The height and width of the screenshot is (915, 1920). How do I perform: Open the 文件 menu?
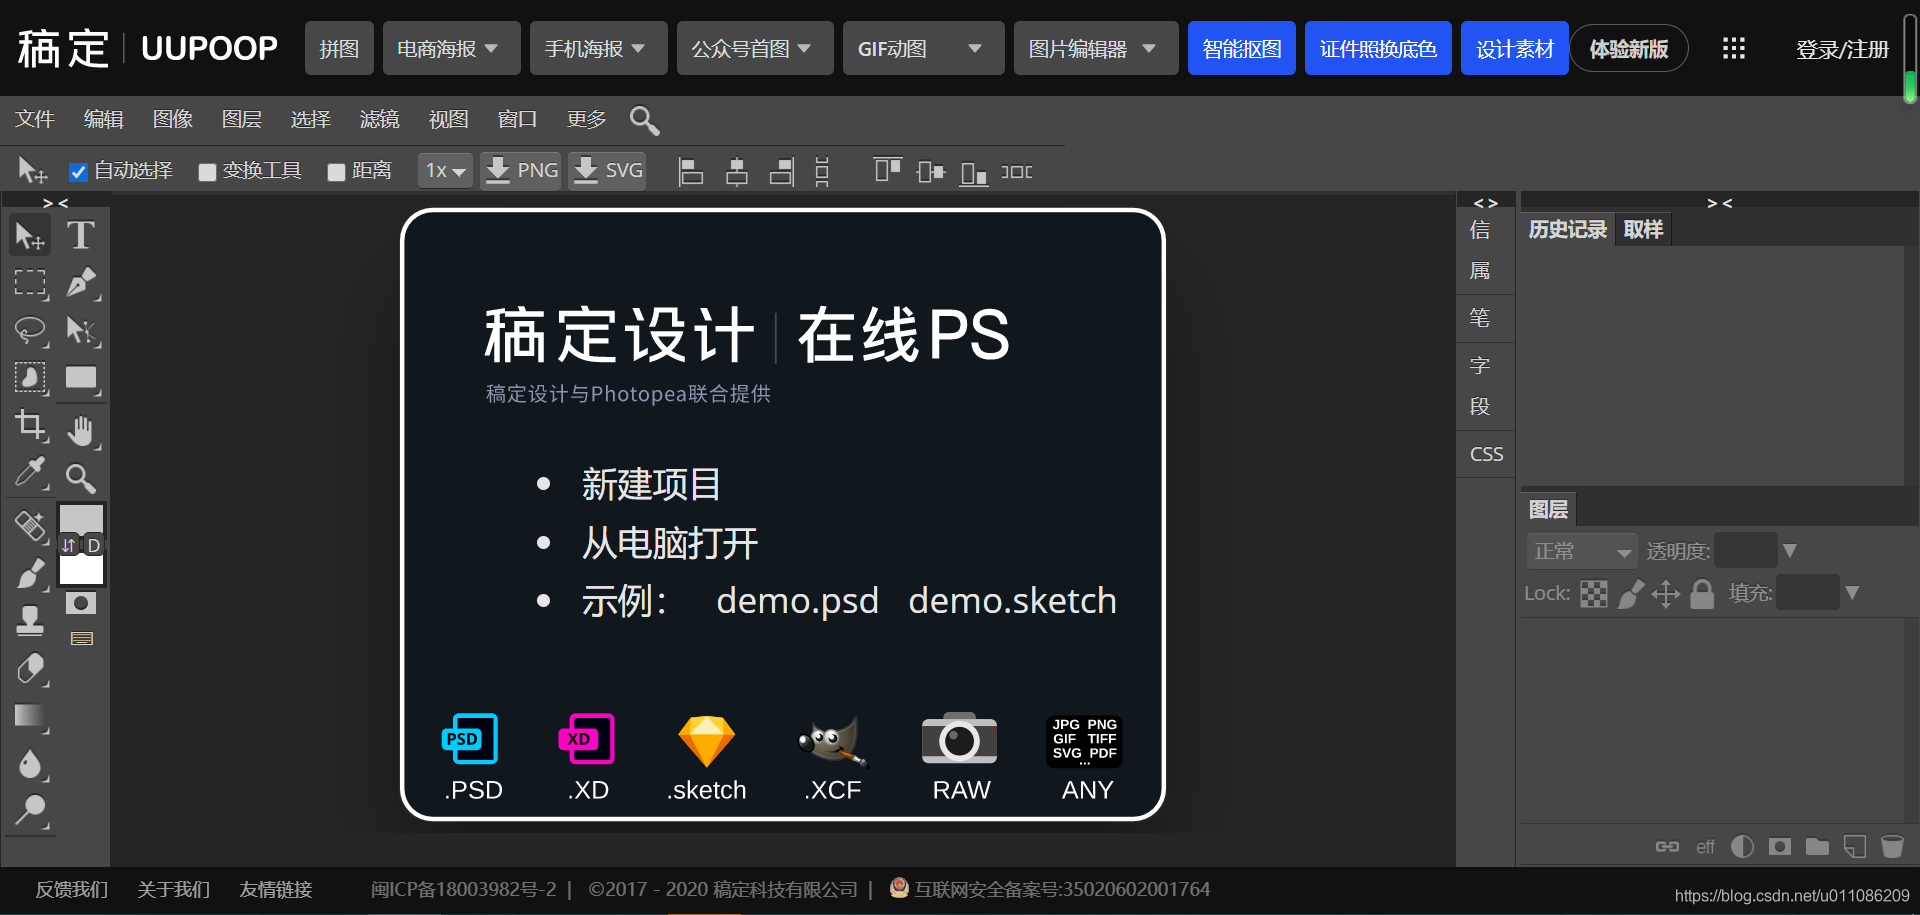[x=35, y=120]
